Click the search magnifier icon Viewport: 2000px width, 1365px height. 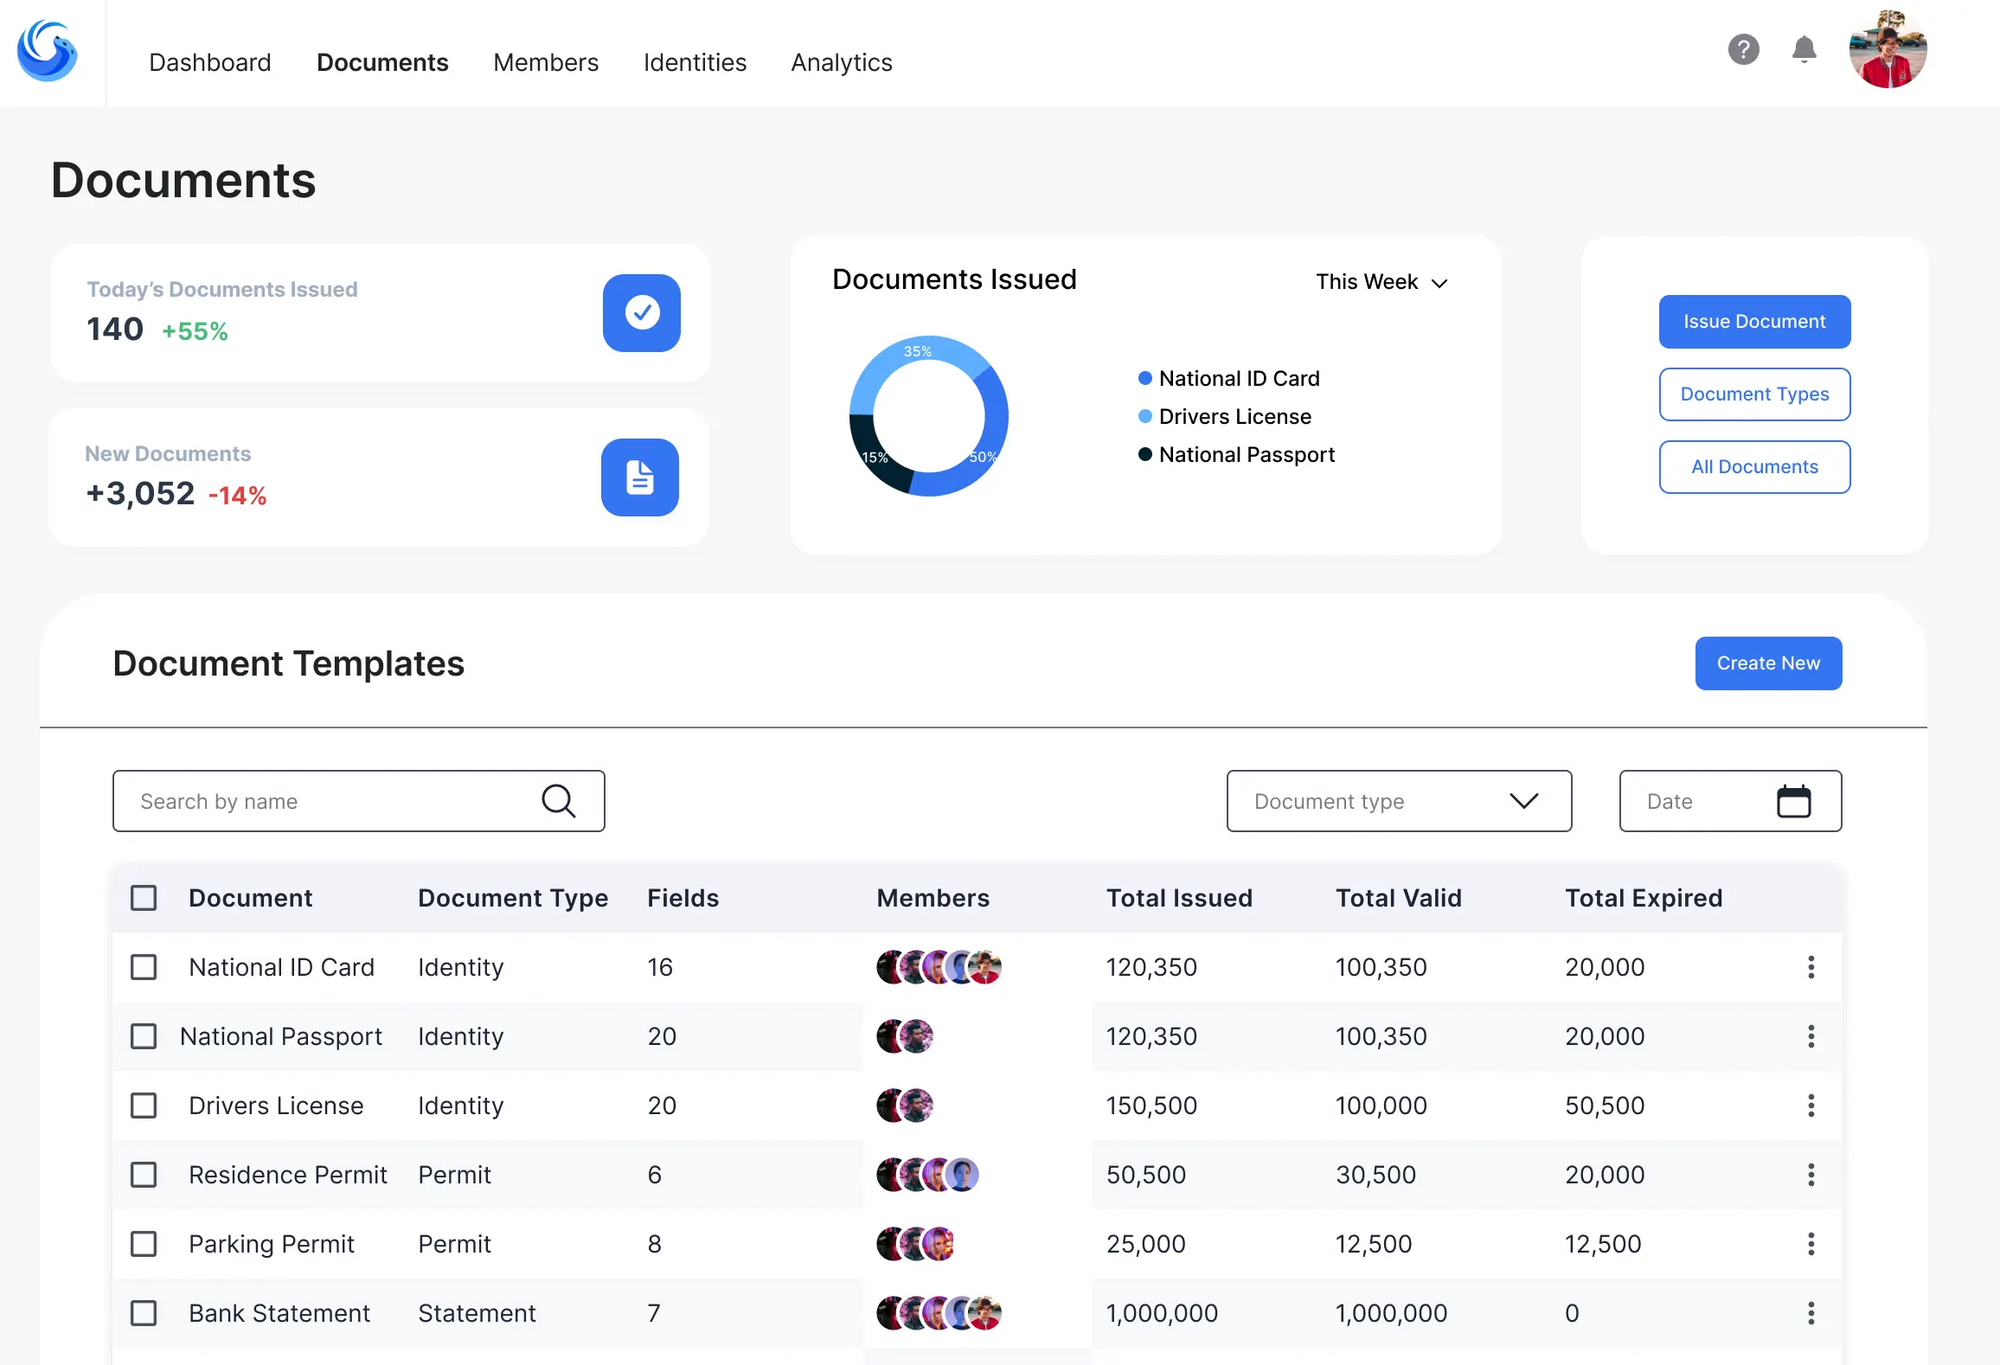558,801
